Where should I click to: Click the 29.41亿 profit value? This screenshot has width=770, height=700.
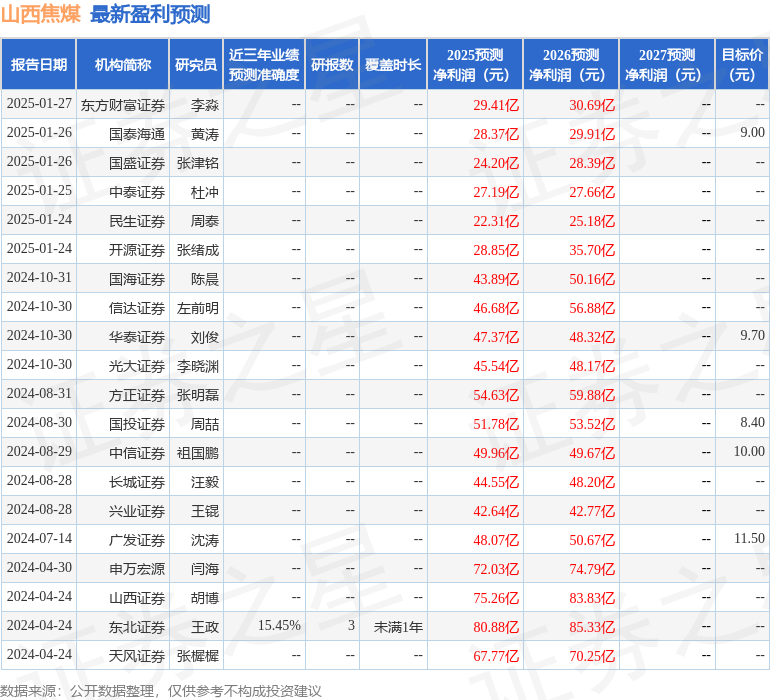point(496,105)
